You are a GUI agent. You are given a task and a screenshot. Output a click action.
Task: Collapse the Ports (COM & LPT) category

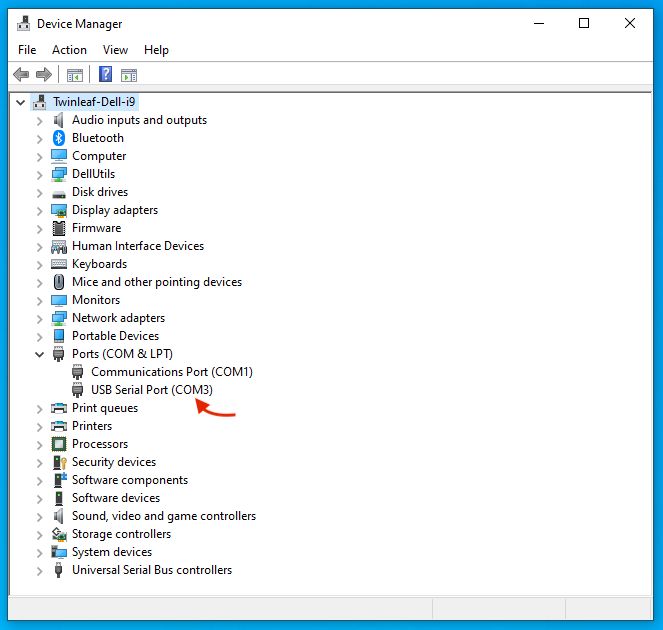click(x=39, y=354)
